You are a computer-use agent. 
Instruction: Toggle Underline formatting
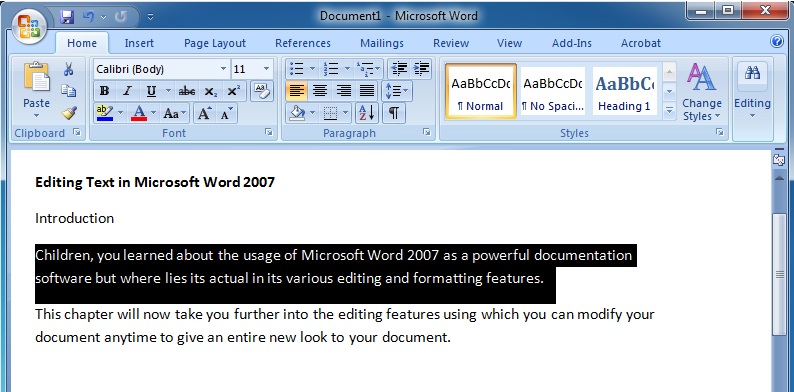click(151, 91)
